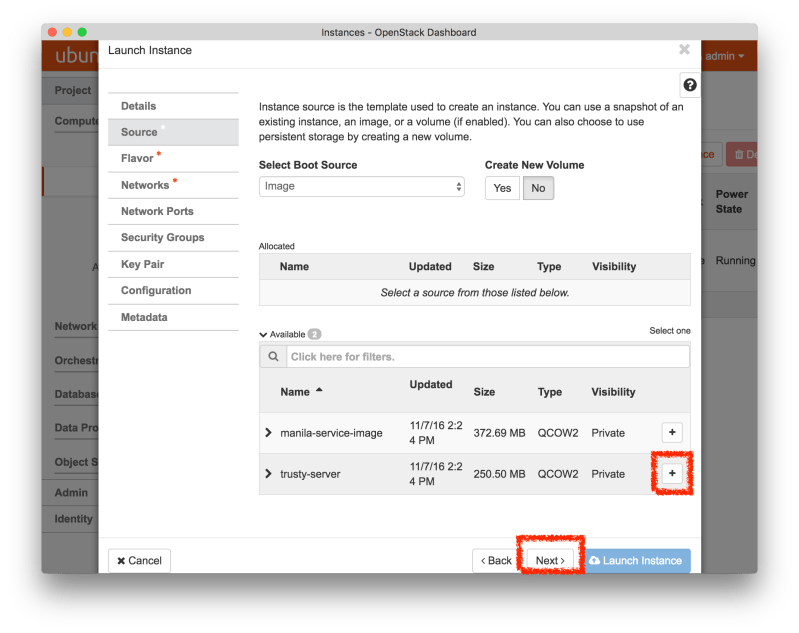Select the Source step

click(x=173, y=132)
